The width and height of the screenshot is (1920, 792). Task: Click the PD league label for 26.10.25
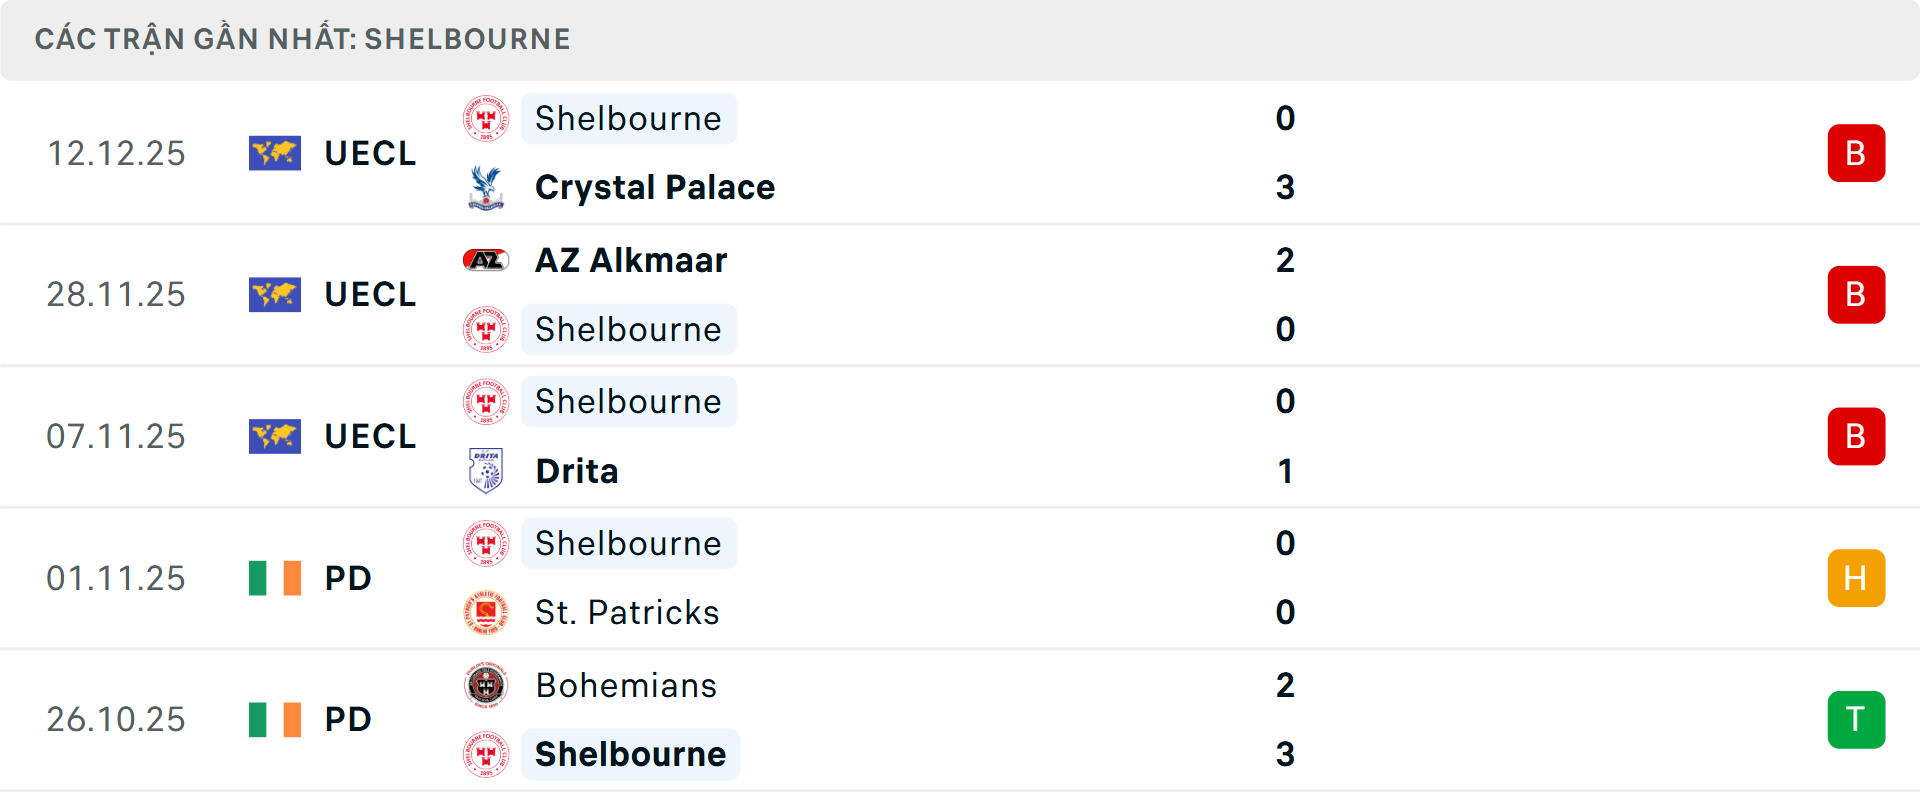pos(348,720)
